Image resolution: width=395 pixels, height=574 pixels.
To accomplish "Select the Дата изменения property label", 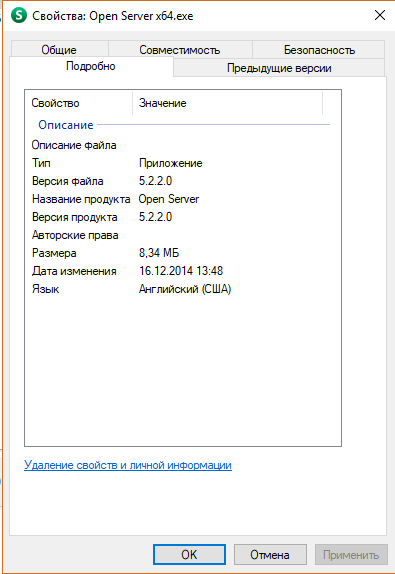I will [74, 271].
